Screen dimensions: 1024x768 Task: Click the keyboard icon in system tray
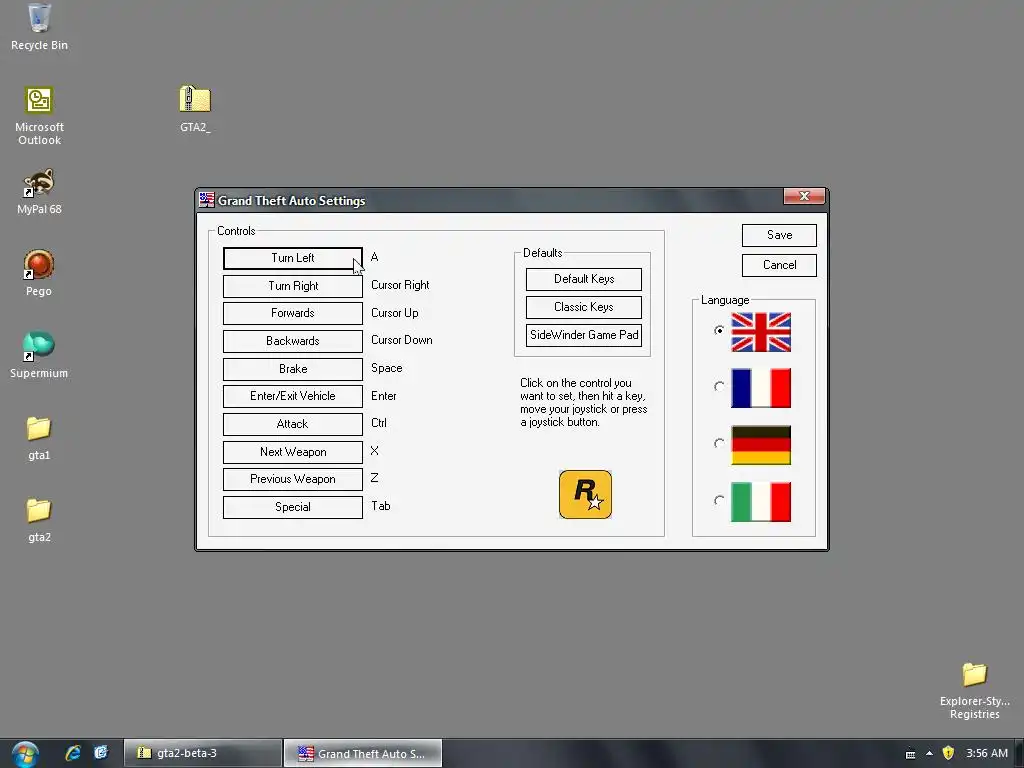[910, 754]
